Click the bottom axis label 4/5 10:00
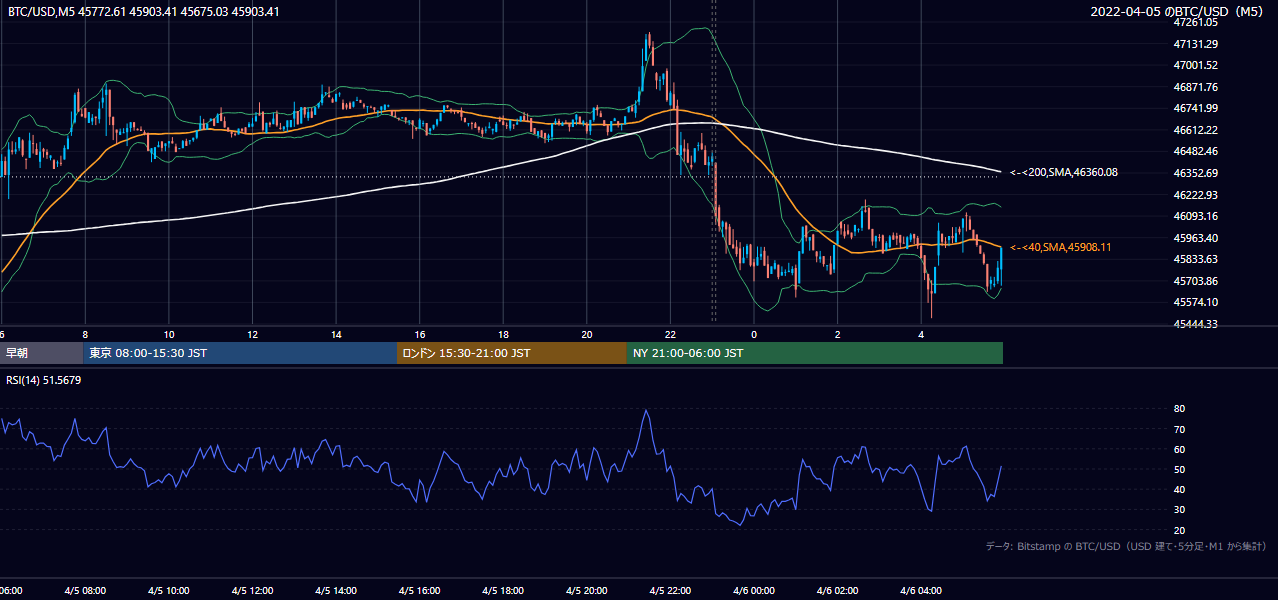The image size is (1278, 600). [x=169, y=591]
